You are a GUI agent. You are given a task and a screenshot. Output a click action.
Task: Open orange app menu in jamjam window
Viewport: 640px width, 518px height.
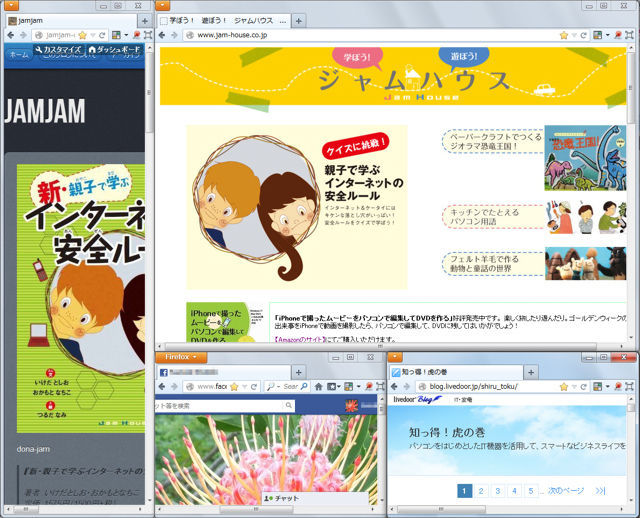point(11,5)
